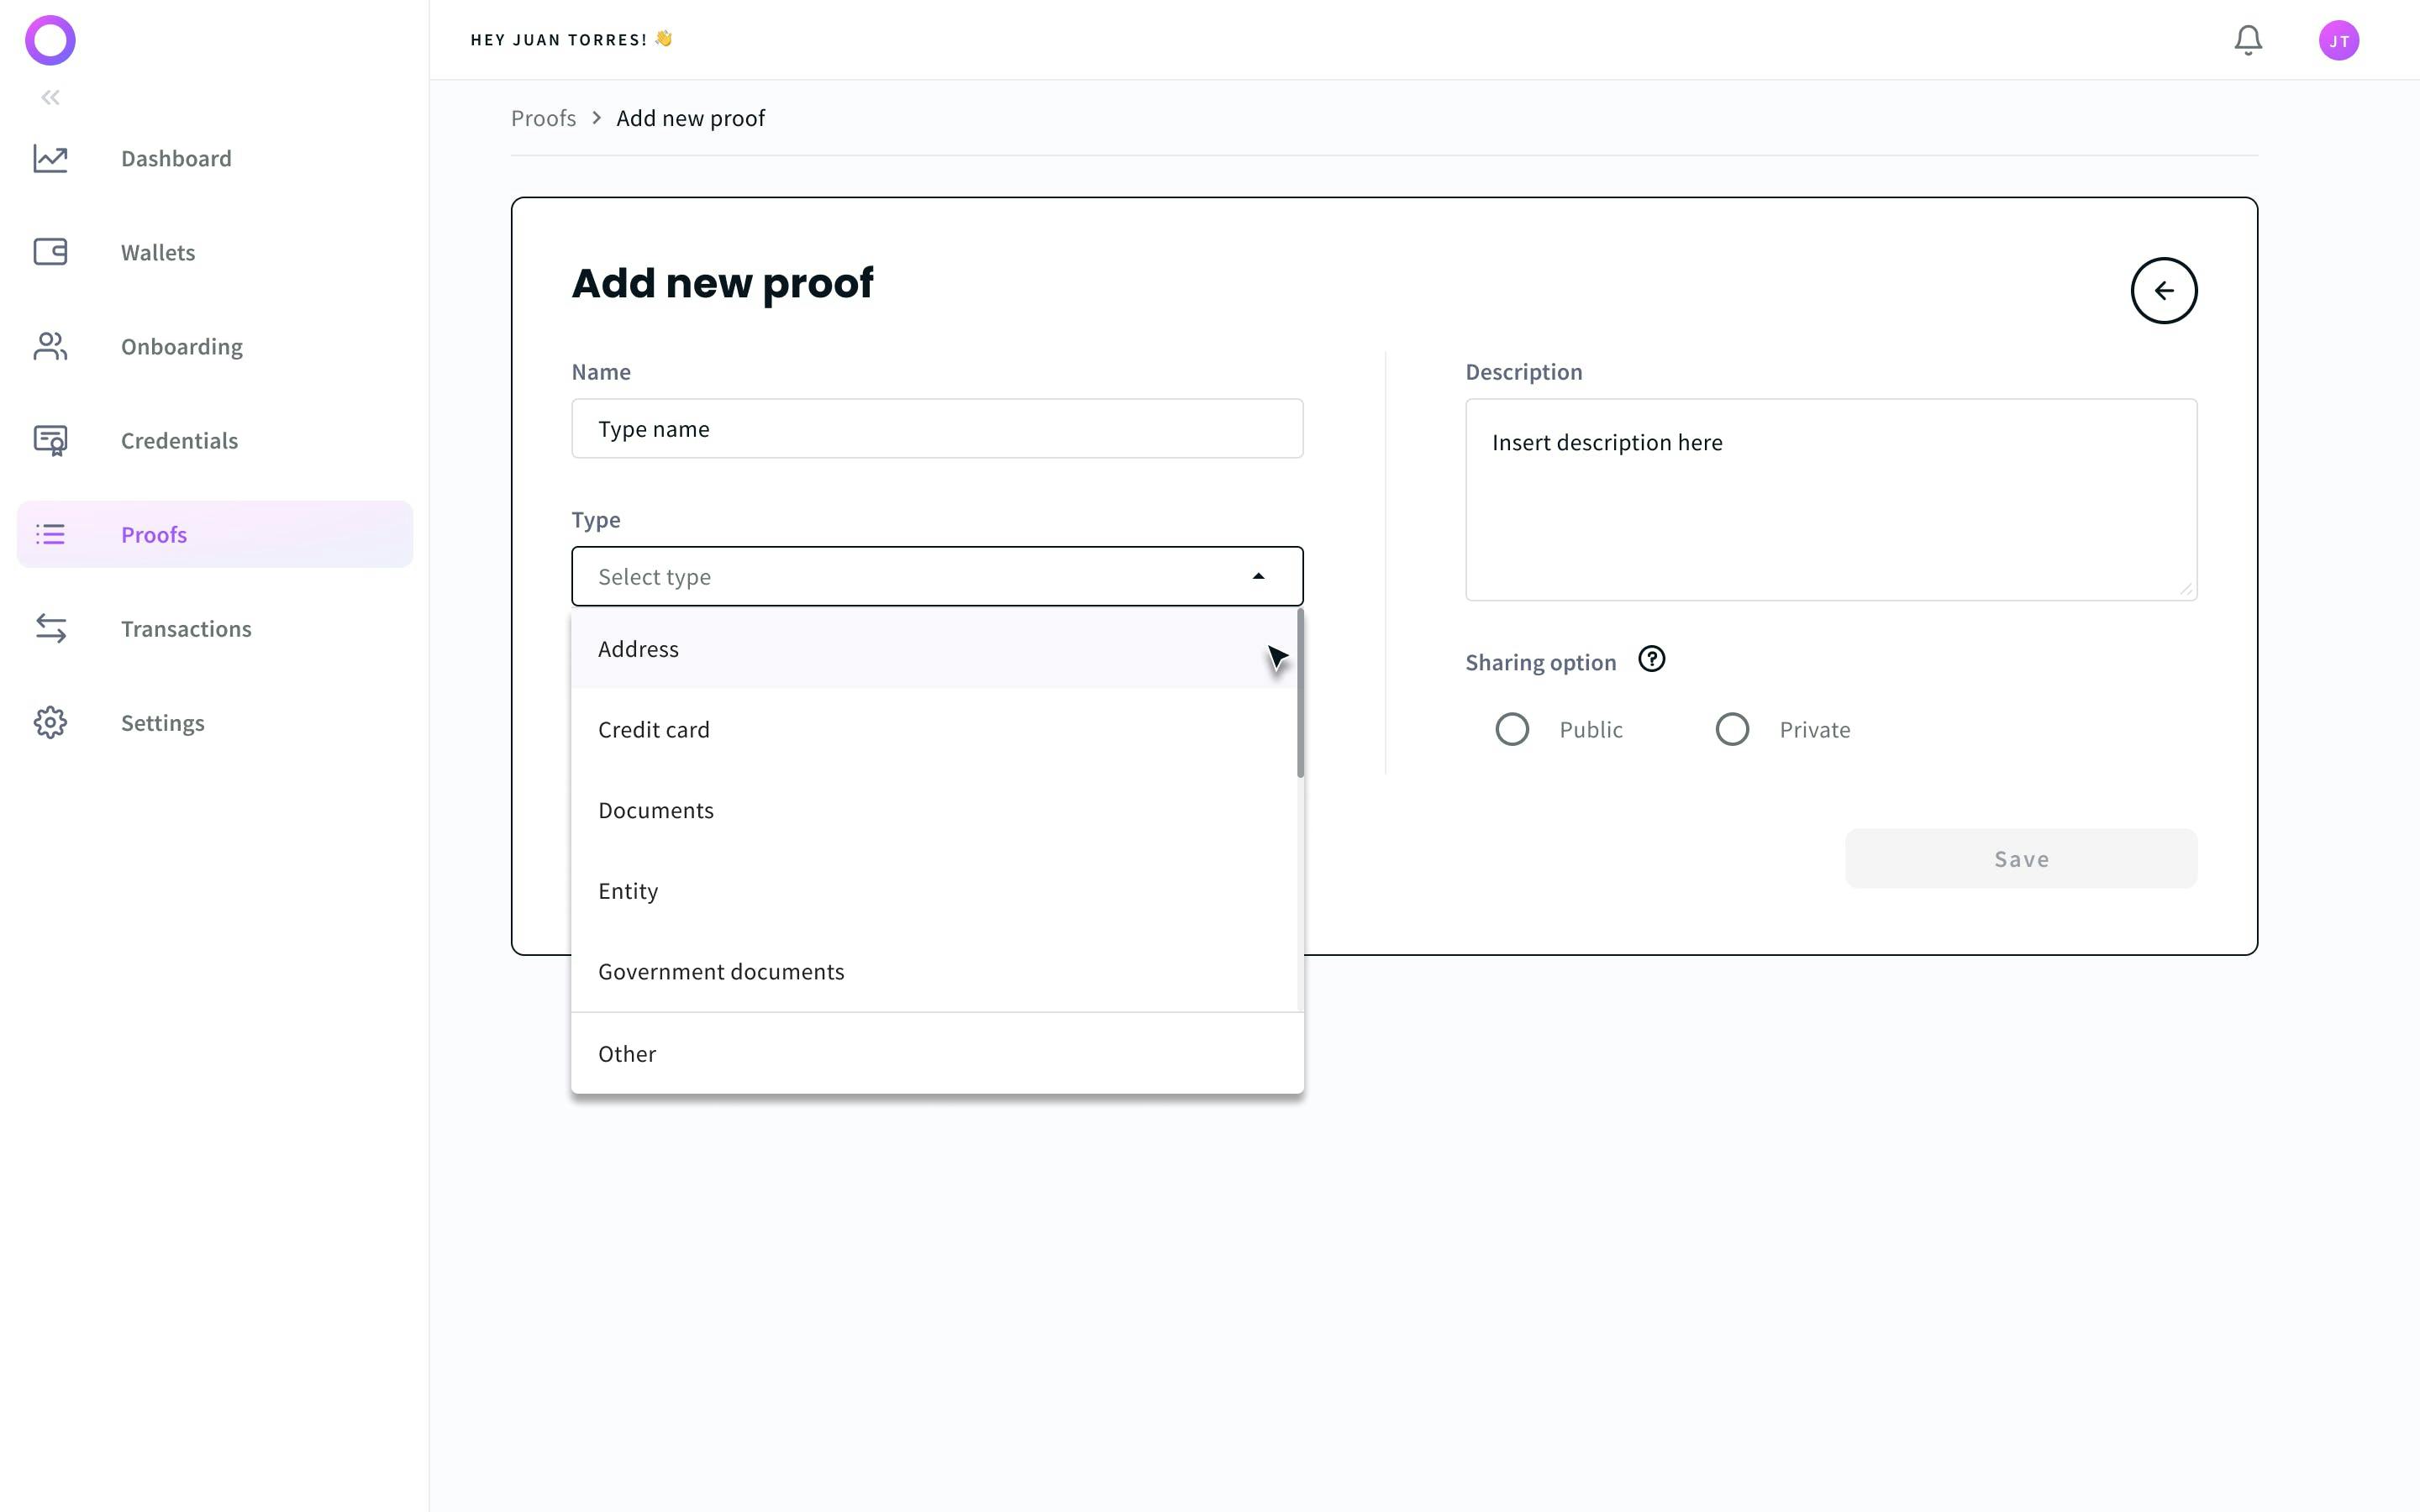This screenshot has width=2420, height=1512.
Task: Collapse the Select type dropdown
Action: 1258,577
